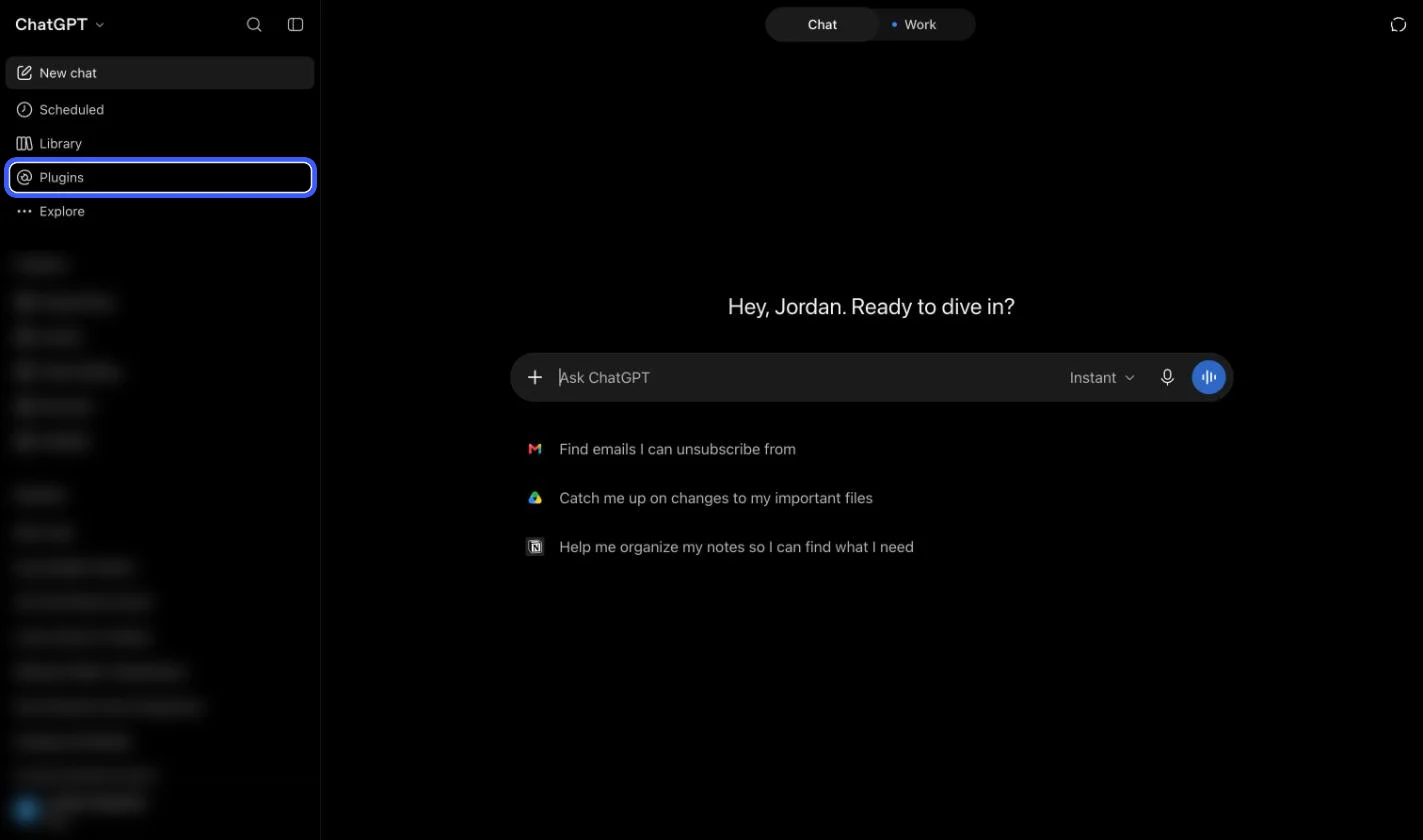This screenshot has height=840, width=1423.
Task: Click the Library books icon
Action: tap(24, 143)
